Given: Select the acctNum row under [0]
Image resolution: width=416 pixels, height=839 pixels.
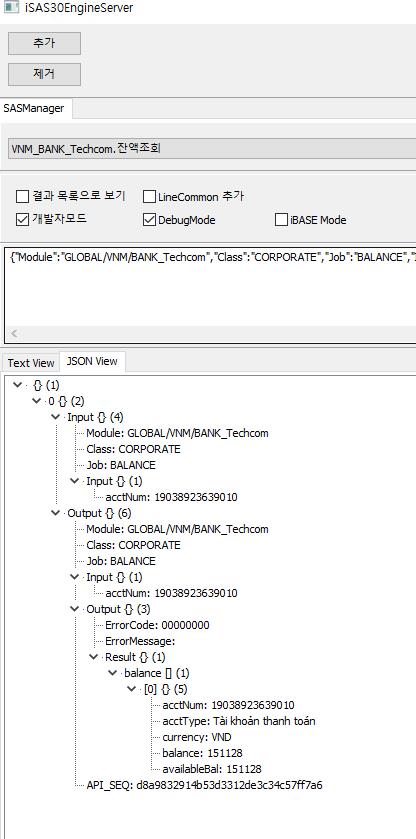Looking at the screenshot, I should tap(229, 705).
